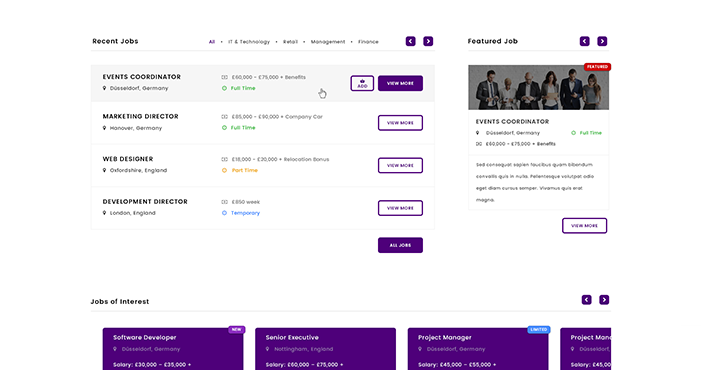Go to previous Recent Jobs page arrow
The width and height of the screenshot is (701, 370).
tap(410, 41)
